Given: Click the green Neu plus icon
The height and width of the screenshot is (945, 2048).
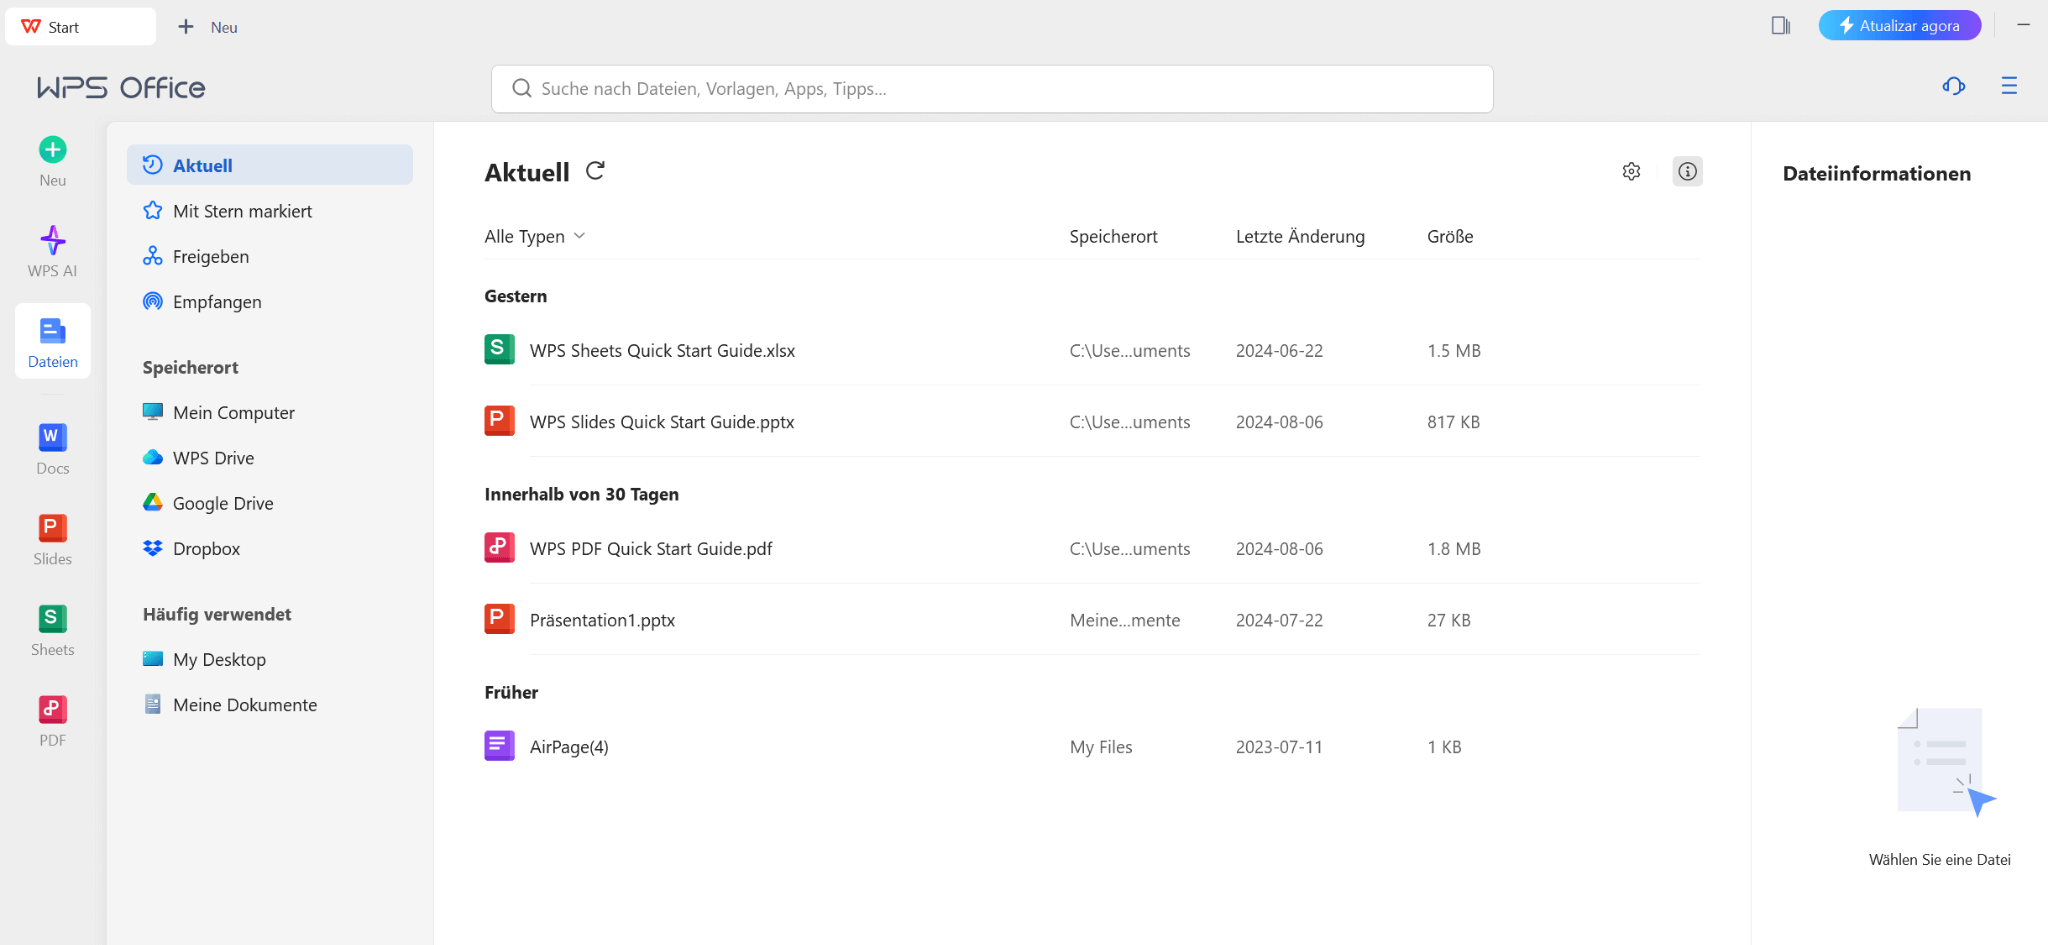Looking at the screenshot, I should (x=52, y=150).
